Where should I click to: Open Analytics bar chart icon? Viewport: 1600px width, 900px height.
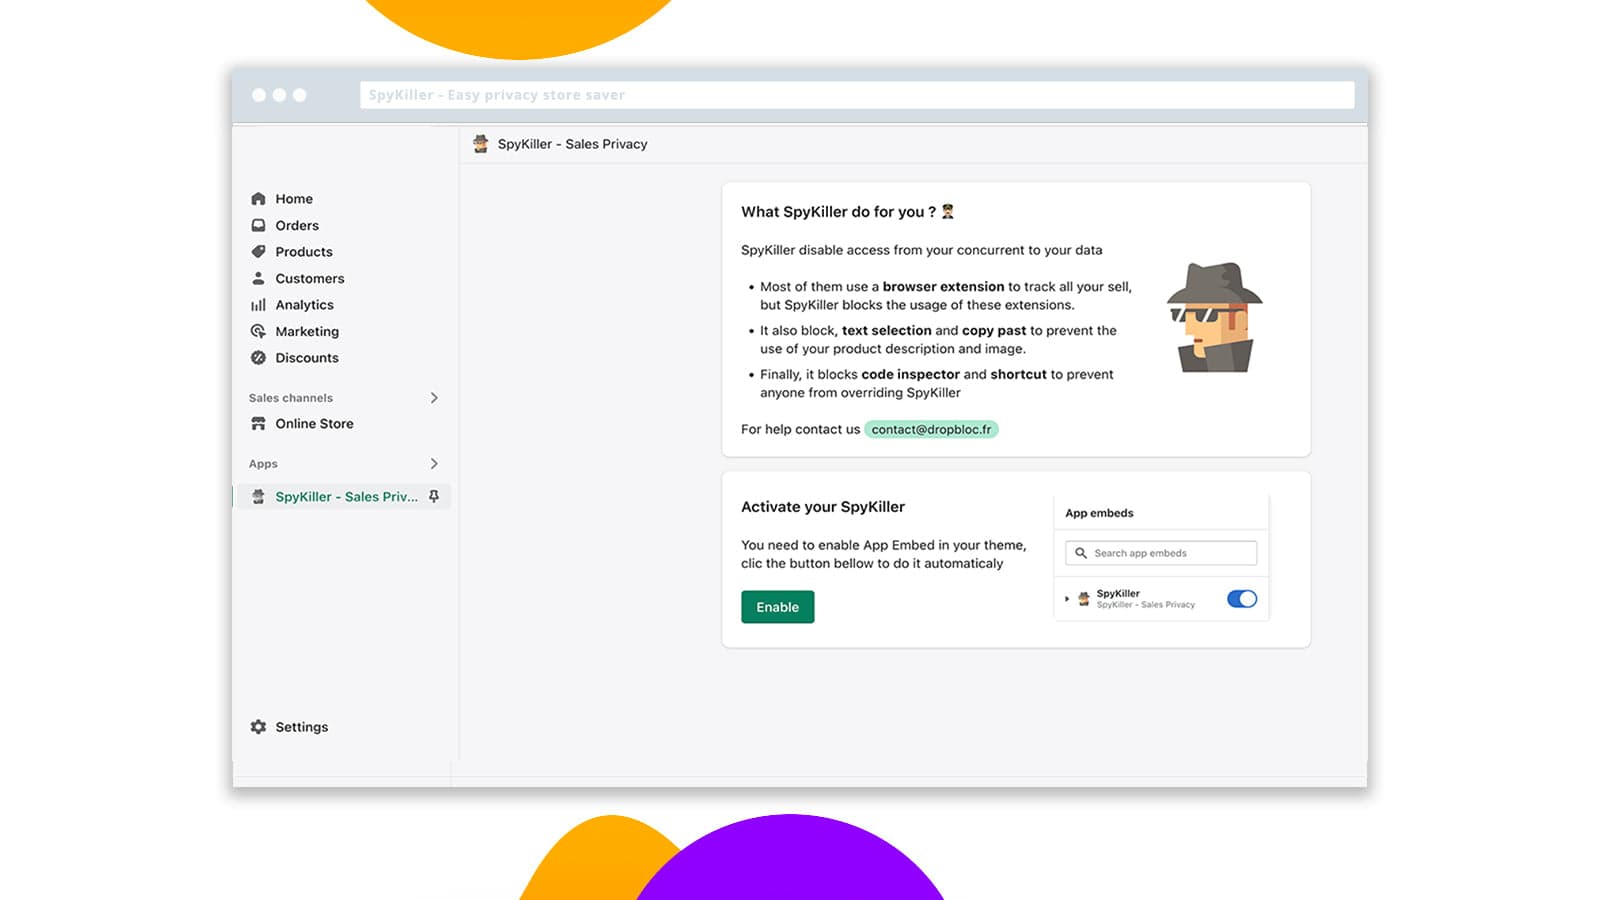tap(258, 305)
